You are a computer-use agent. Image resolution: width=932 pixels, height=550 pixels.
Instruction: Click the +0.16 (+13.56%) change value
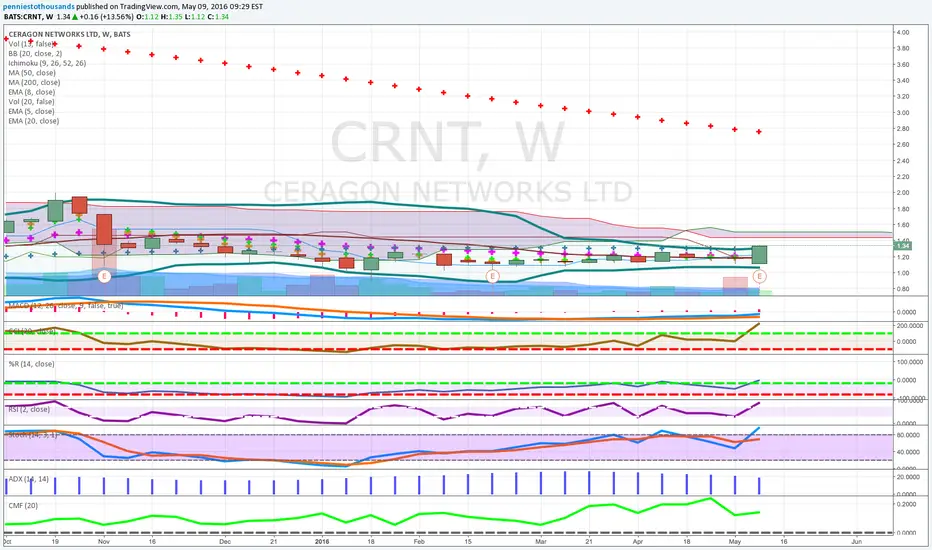click(107, 17)
